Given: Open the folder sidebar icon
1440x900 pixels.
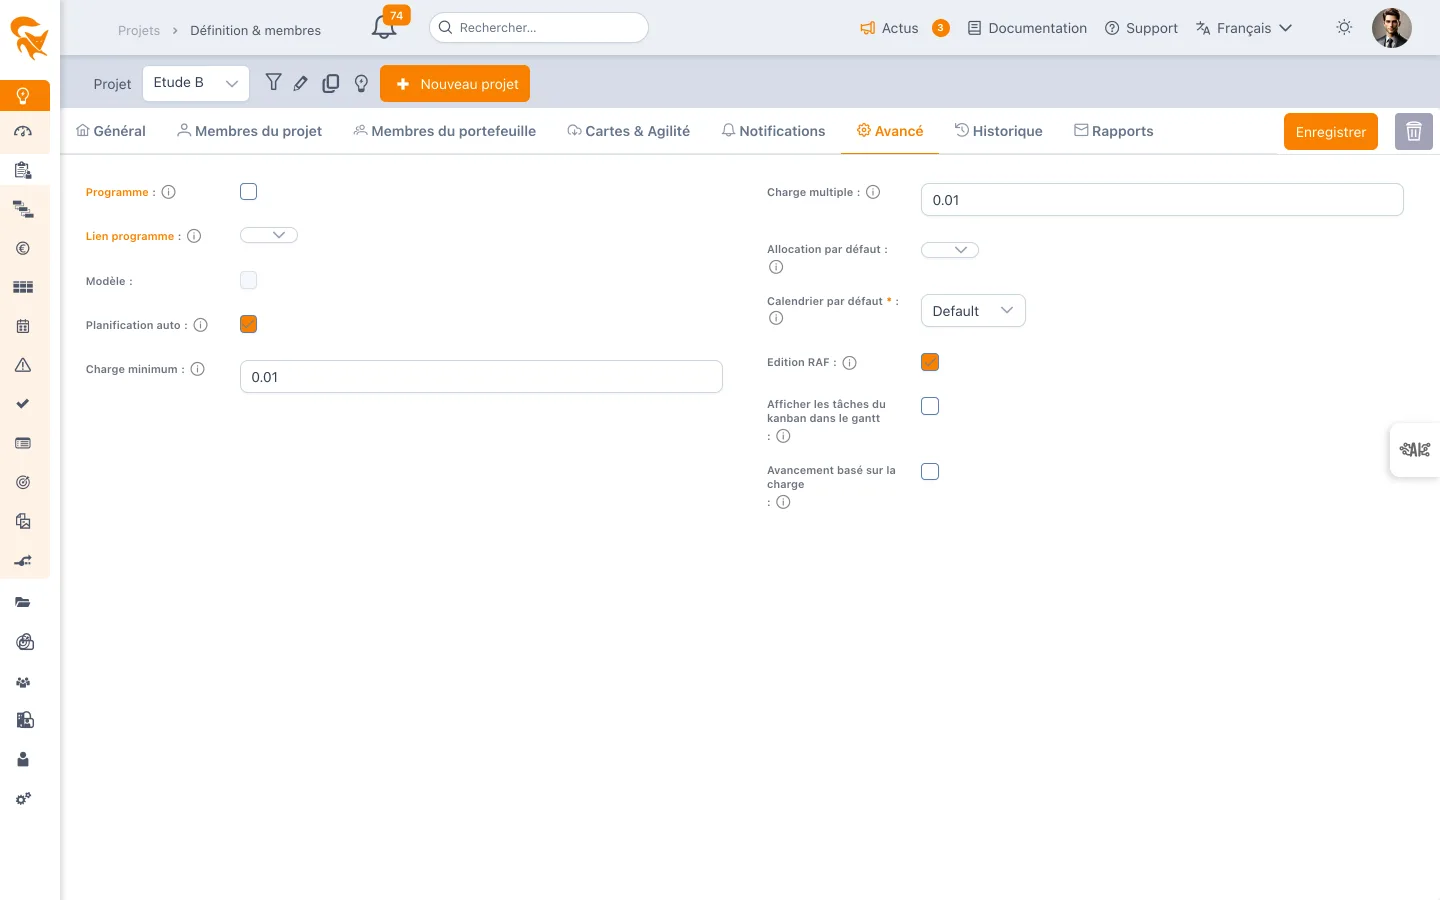Looking at the screenshot, I should pyautogui.click(x=23, y=602).
